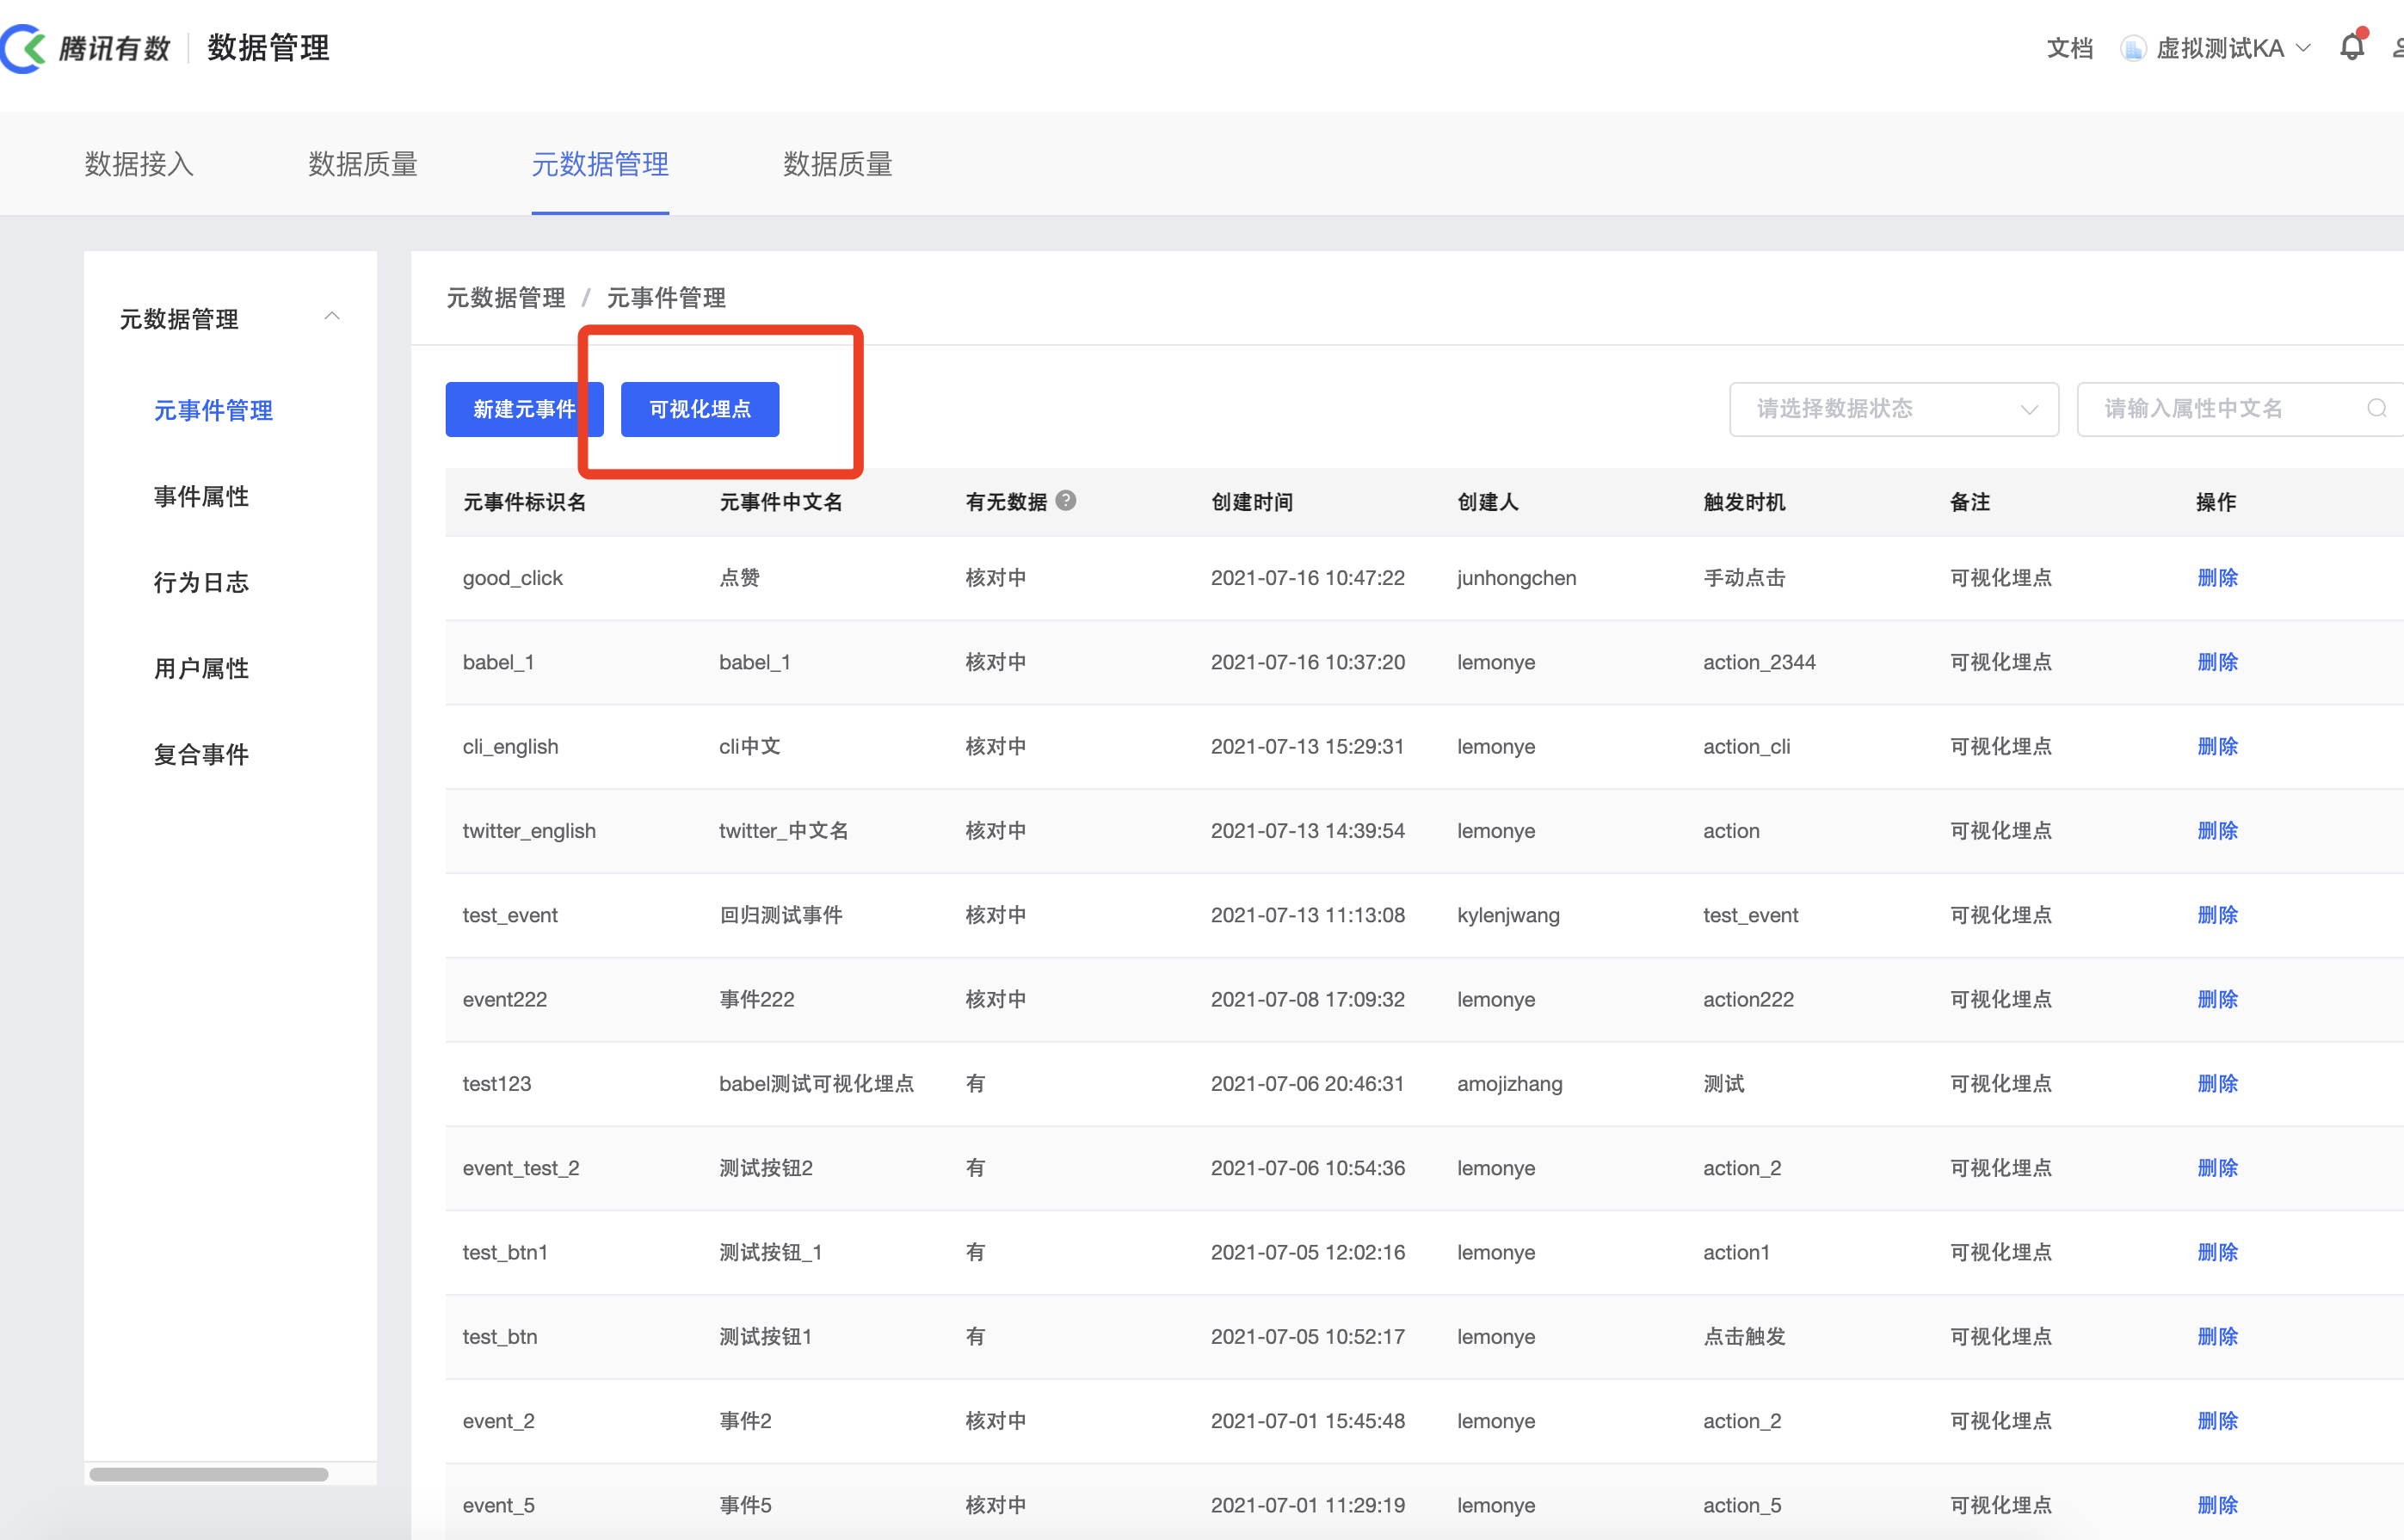Click the 手动点击 trigger cell
Viewport: 2404px width, 1540px height.
(1744, 578)
